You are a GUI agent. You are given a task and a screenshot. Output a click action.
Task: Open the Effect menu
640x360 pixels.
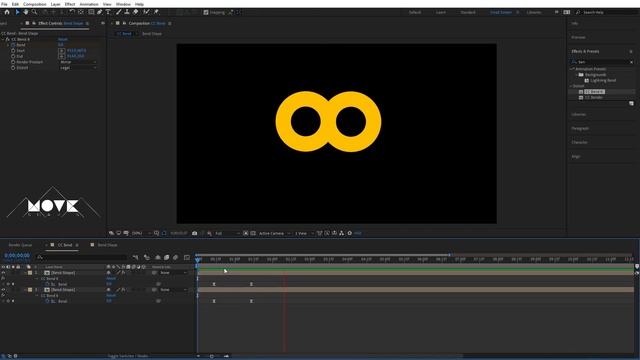point(70,4)
